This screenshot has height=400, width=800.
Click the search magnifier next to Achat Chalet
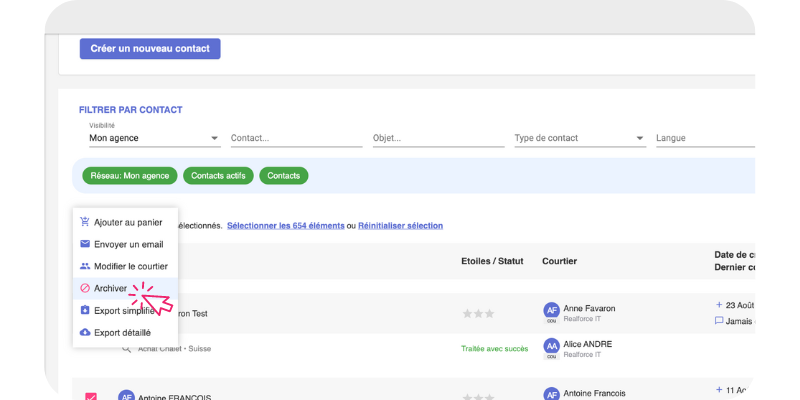click(x=127, y=348)
